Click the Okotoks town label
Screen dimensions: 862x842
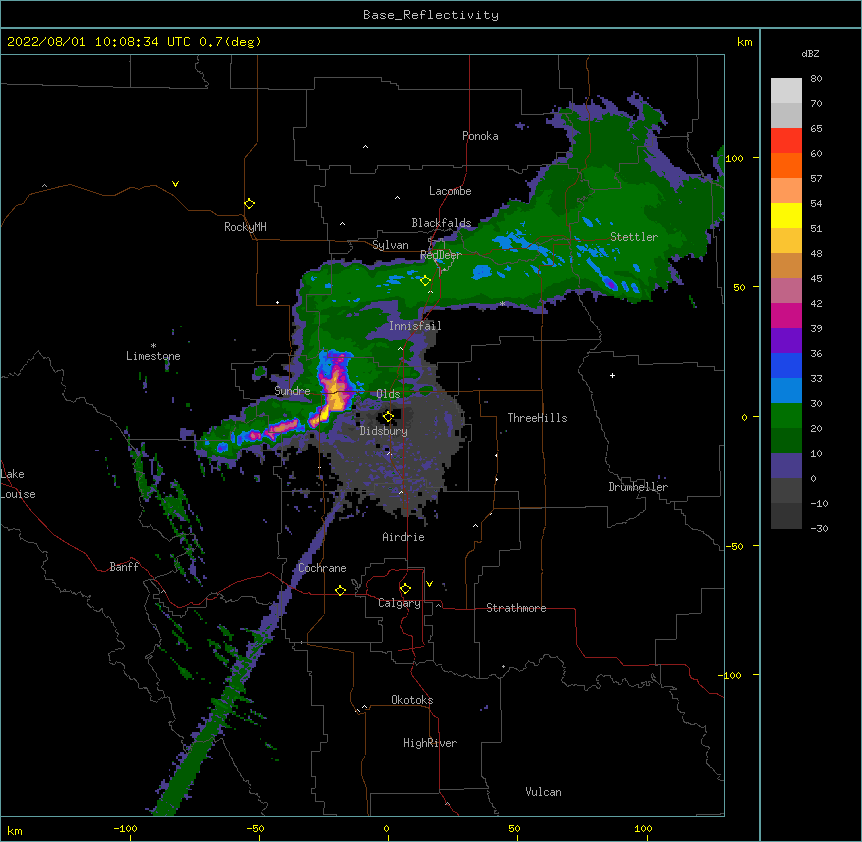point(412,700)
